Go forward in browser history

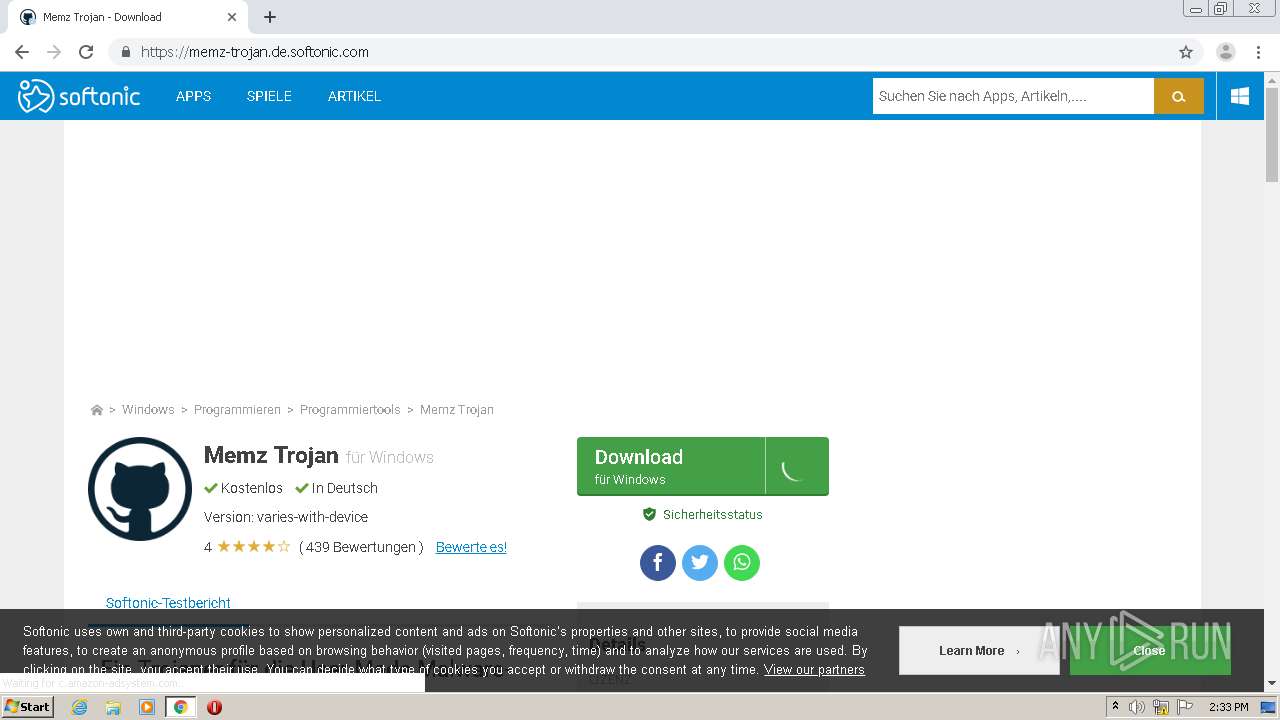coord(54,52)
